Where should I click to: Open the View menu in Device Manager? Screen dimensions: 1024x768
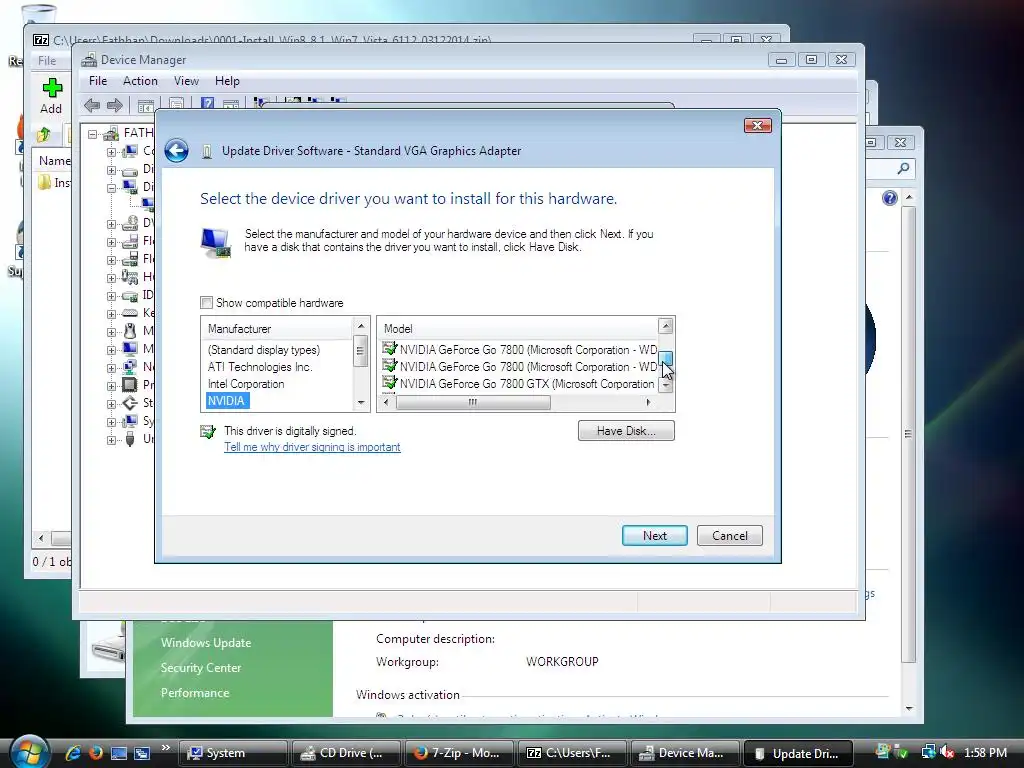[x=186, y=81]
